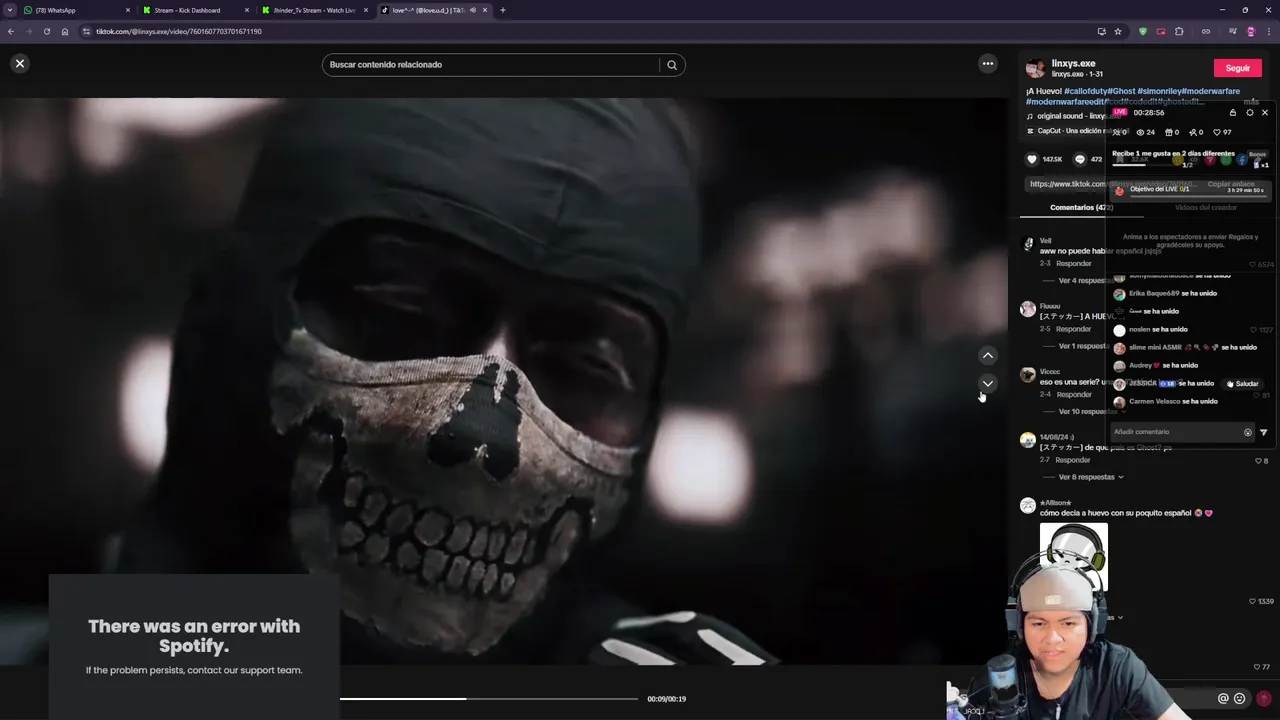Focus 'Buscar contenido relacionado' search field
Viewport: 1280px width, 720px height.
coord(493,65)
